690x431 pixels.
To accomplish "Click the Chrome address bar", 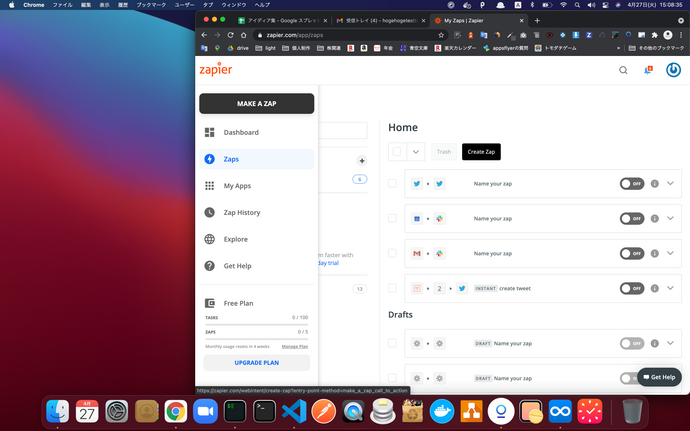I will (350, 35).
